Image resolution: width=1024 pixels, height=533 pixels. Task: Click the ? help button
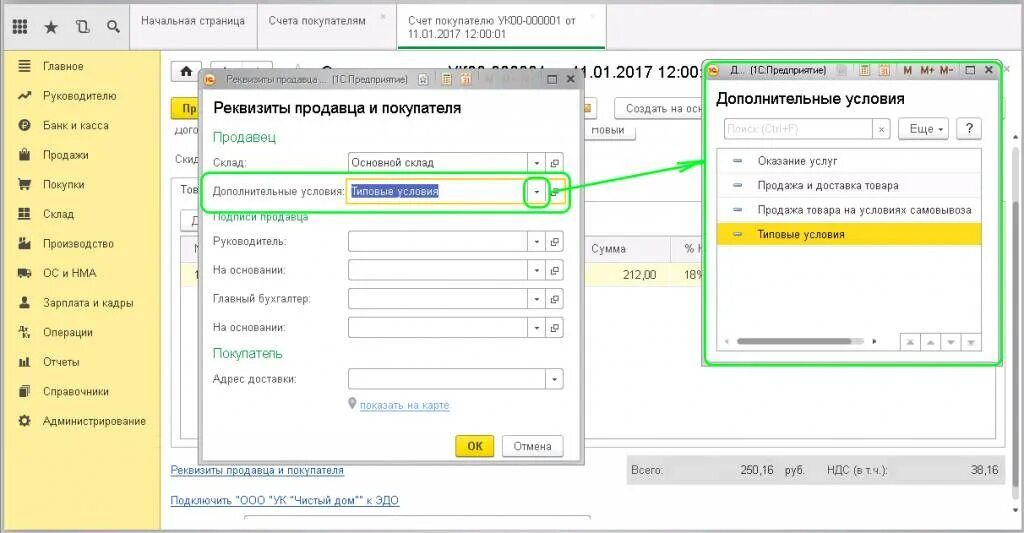click(969, 129)
